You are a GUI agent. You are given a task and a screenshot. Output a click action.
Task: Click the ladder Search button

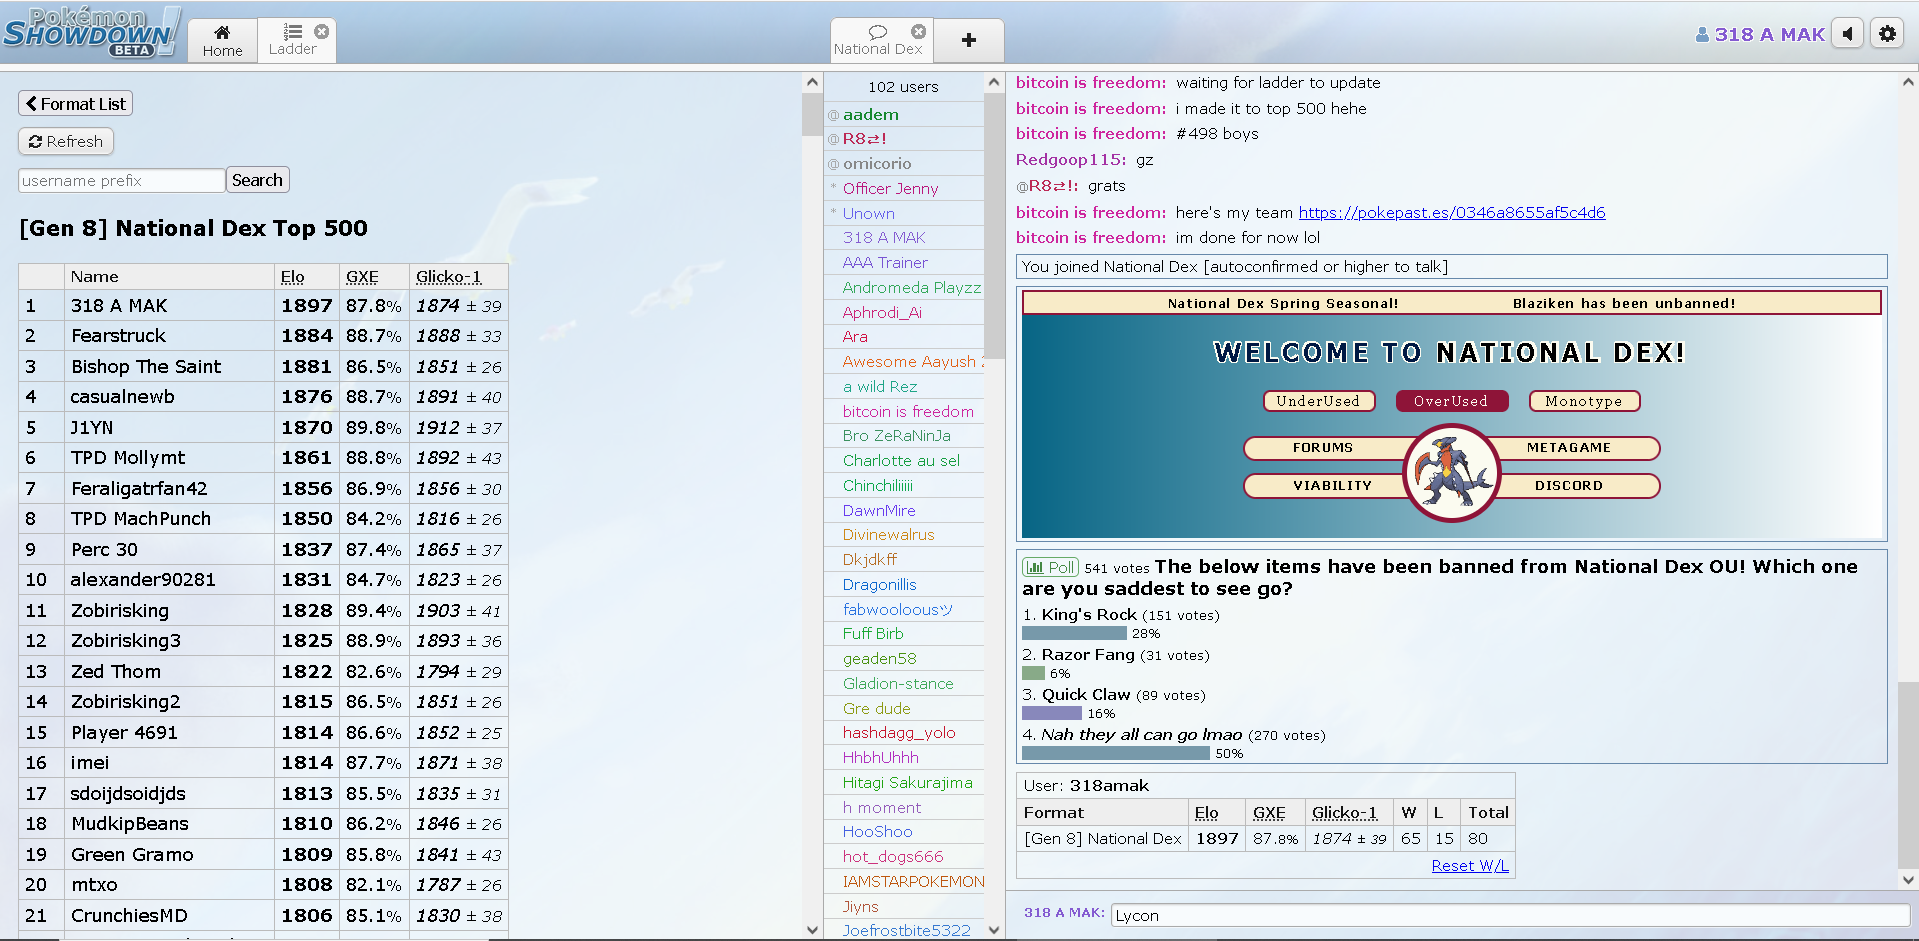(x=257, y=180)
